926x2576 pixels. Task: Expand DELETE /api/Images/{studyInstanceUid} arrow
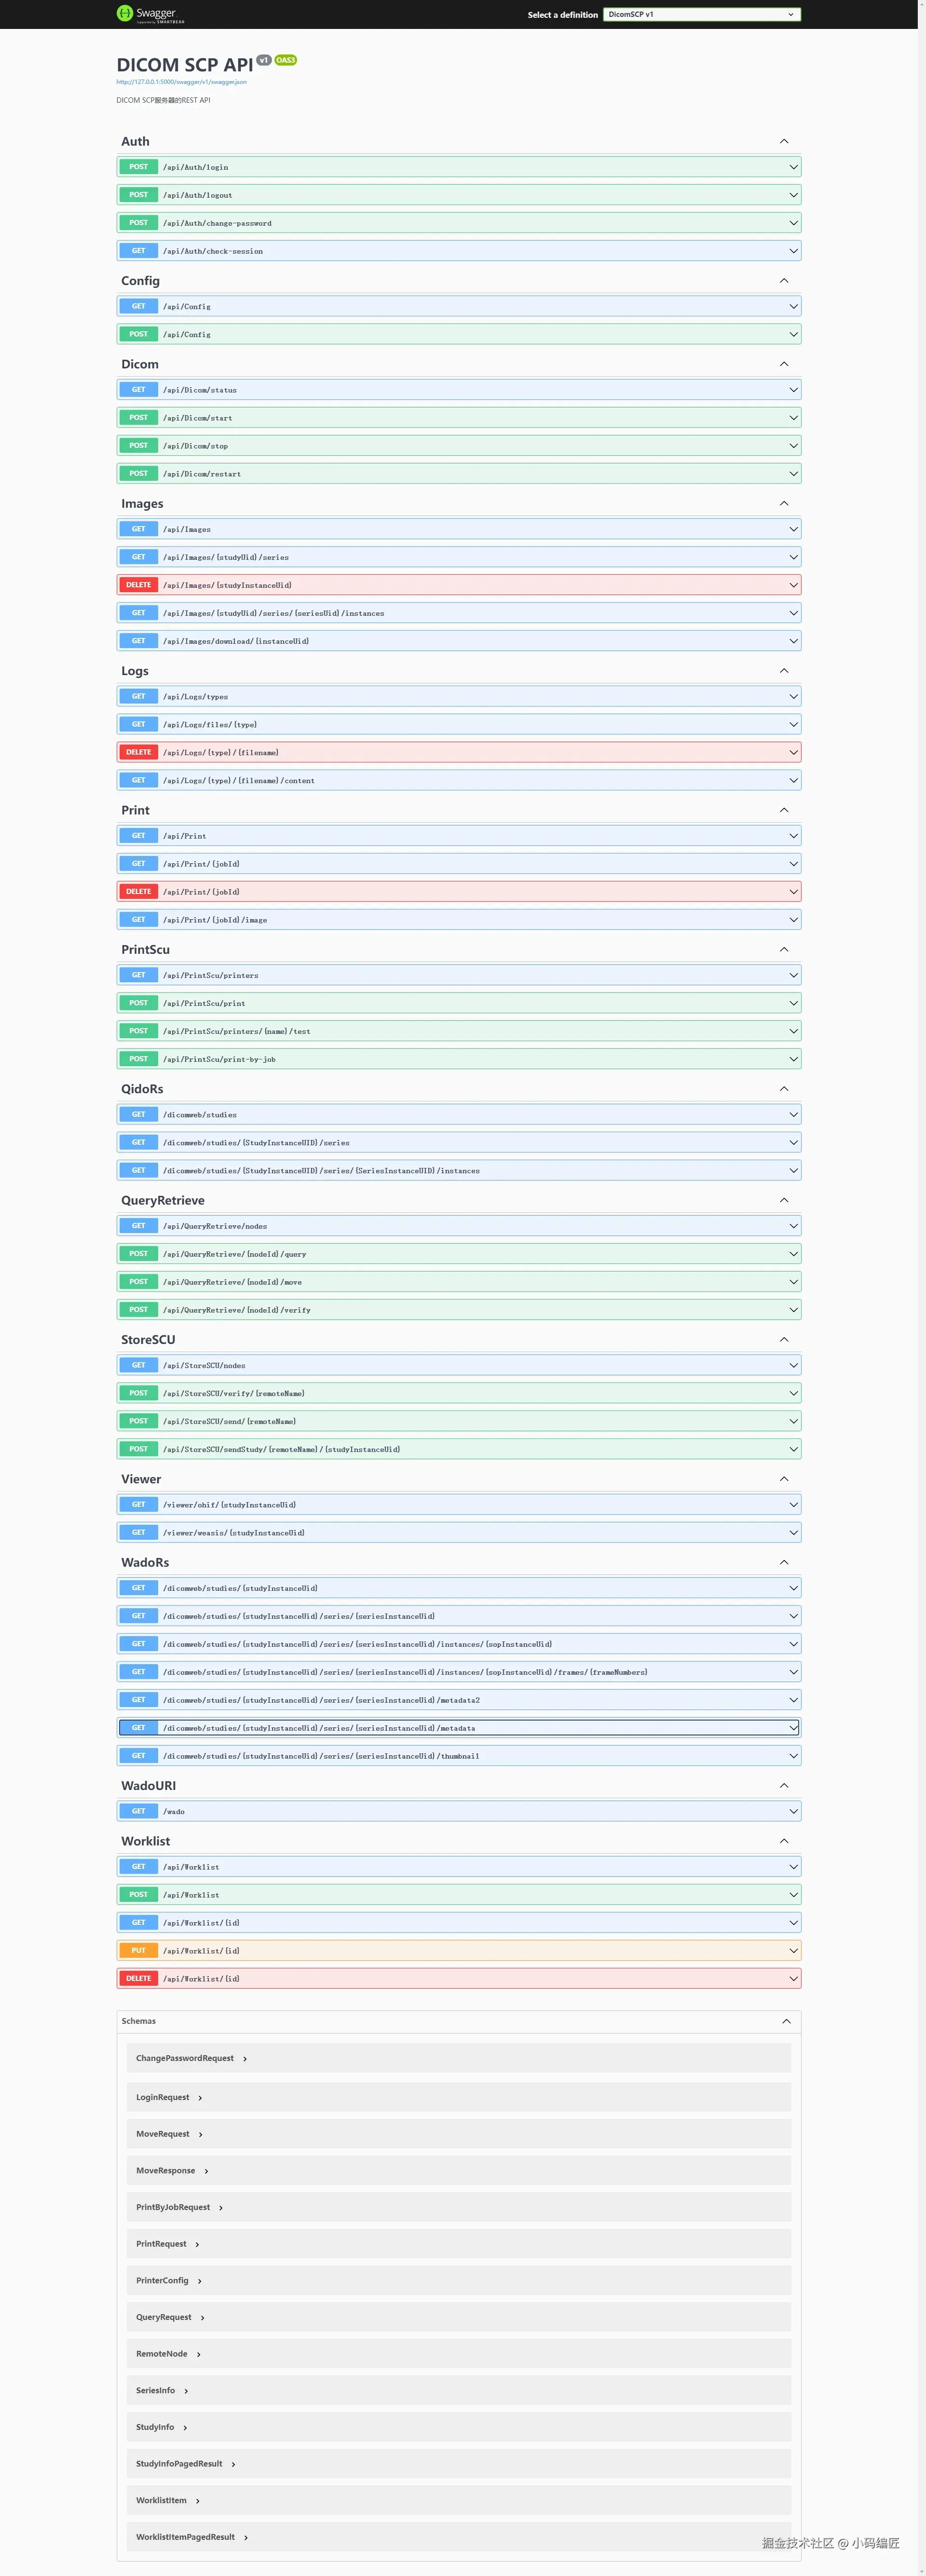click(793, 585)
